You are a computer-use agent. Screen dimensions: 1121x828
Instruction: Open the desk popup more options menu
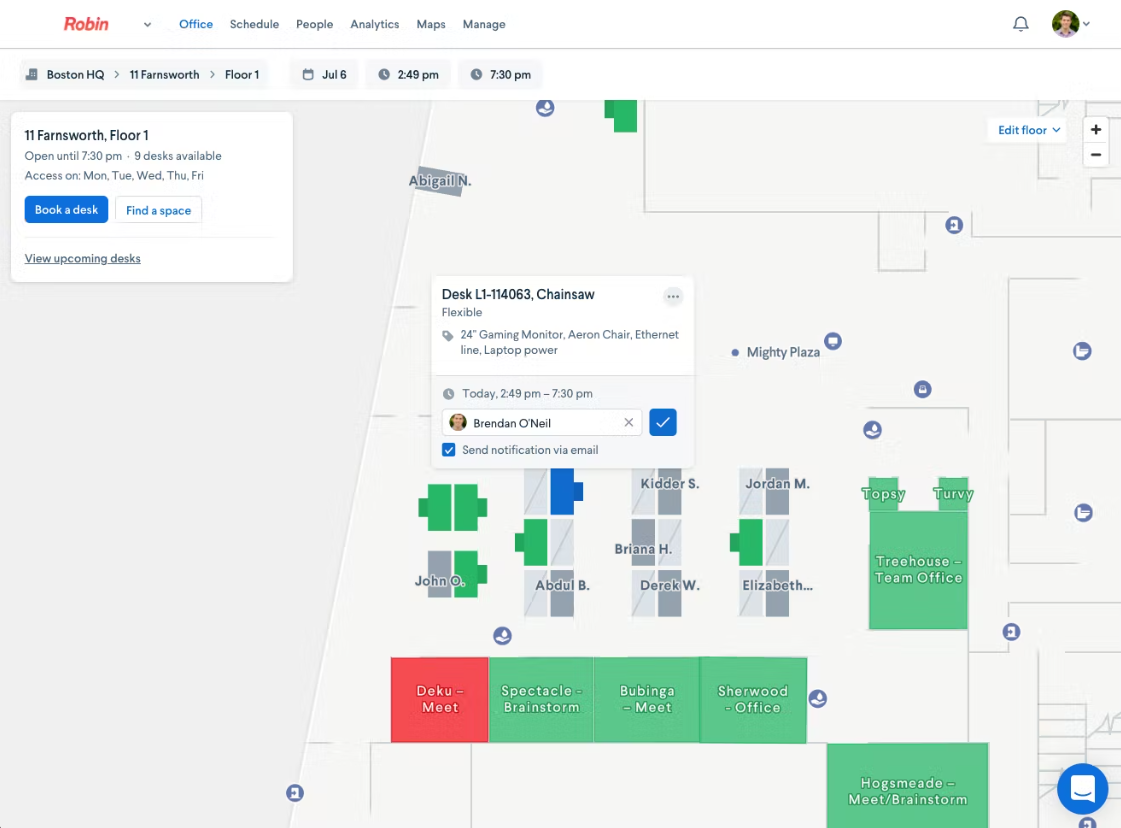point(673,296)
